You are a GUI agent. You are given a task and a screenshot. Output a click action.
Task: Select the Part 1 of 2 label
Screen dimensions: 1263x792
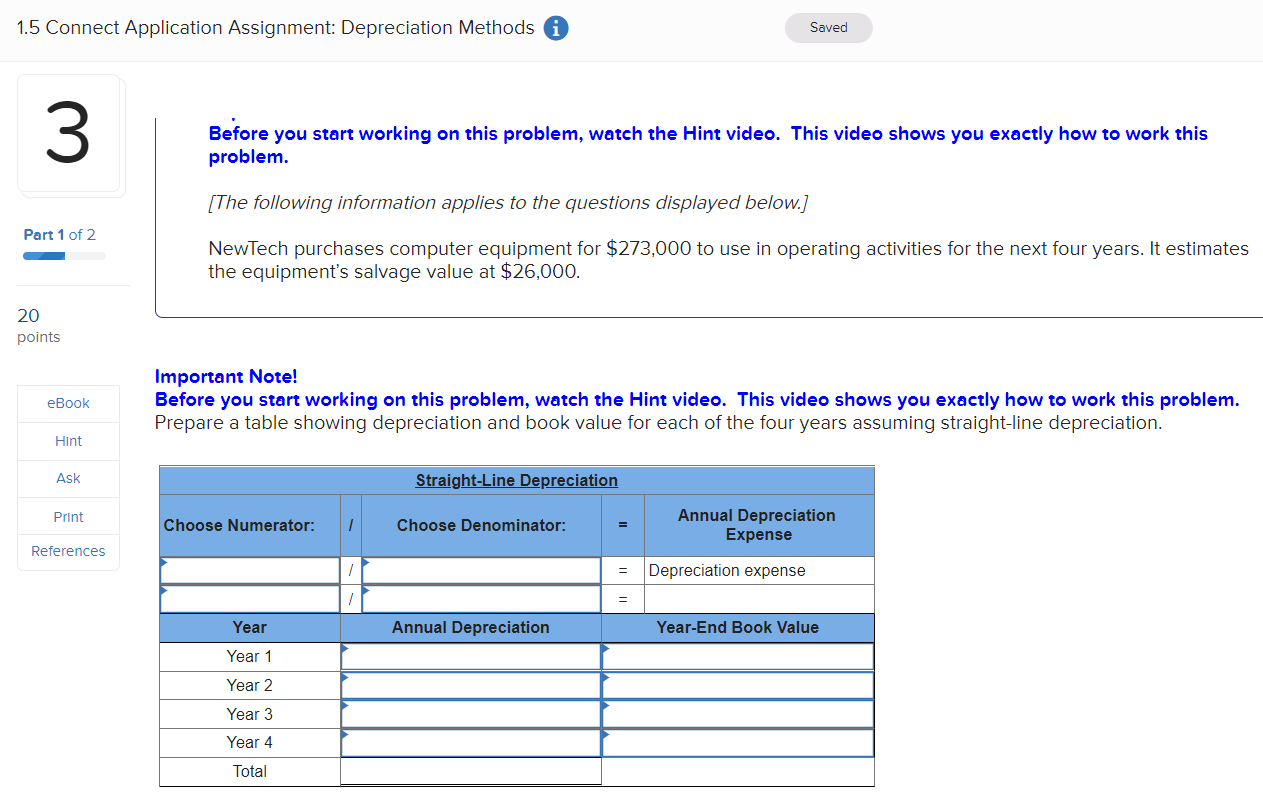[59, 234]
